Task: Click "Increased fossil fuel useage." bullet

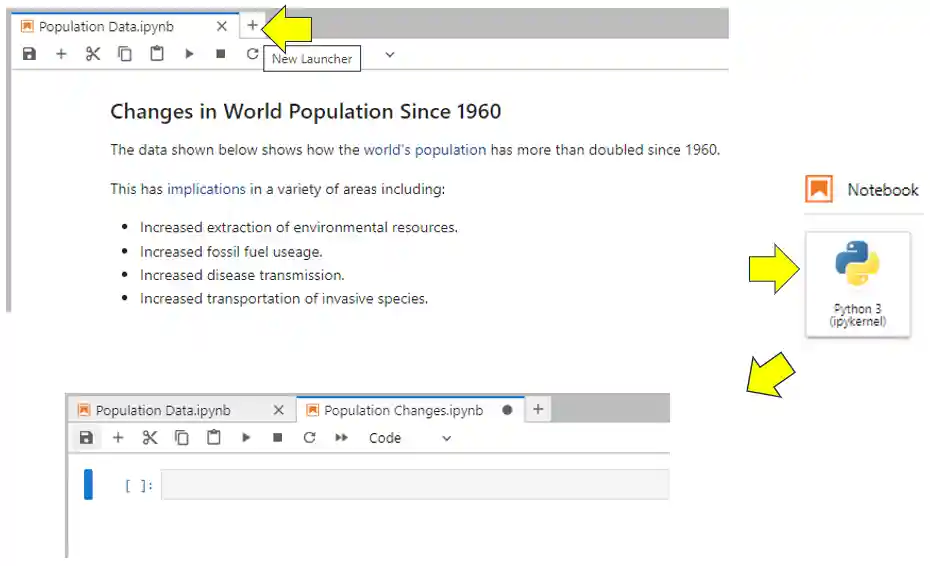Action: pyautogui.click(x=231, y=252)
